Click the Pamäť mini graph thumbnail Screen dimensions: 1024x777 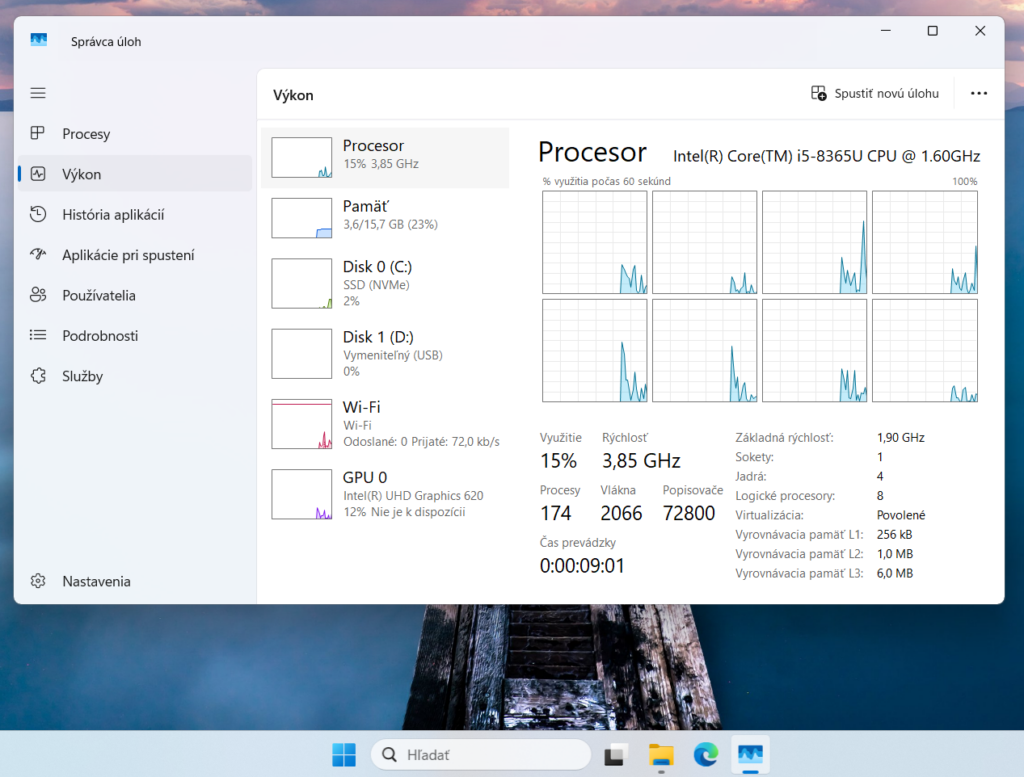point(301,218)
